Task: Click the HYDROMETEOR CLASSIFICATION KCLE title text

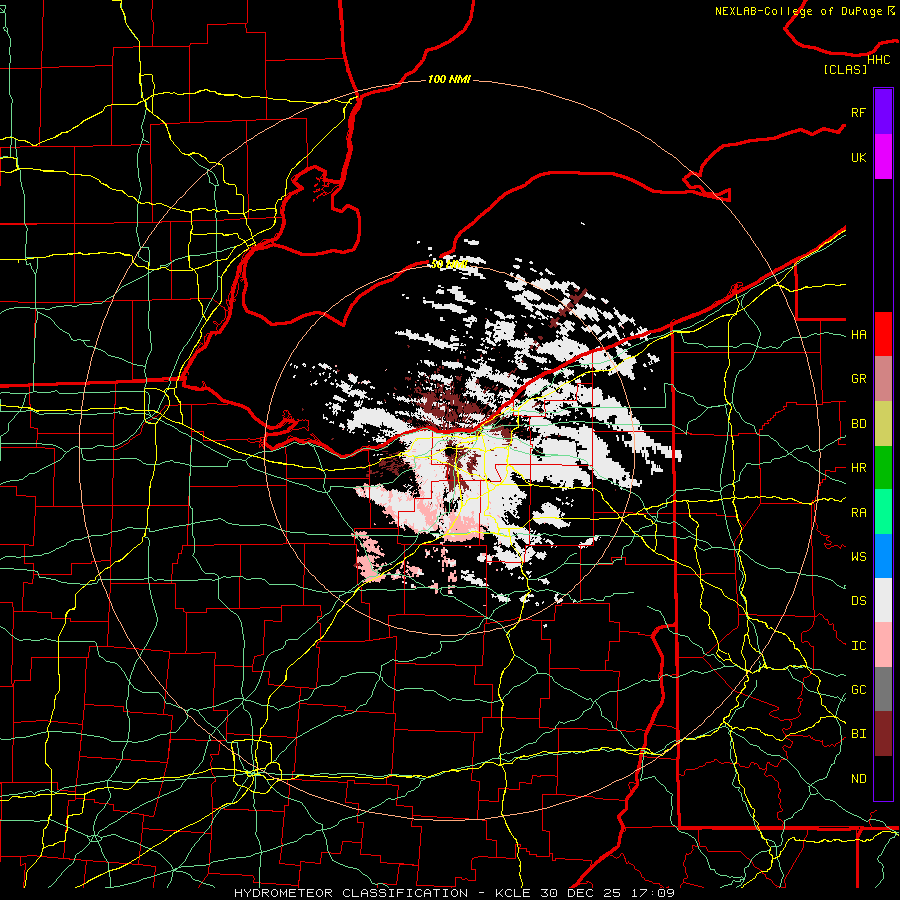Action: pos(454,893)
